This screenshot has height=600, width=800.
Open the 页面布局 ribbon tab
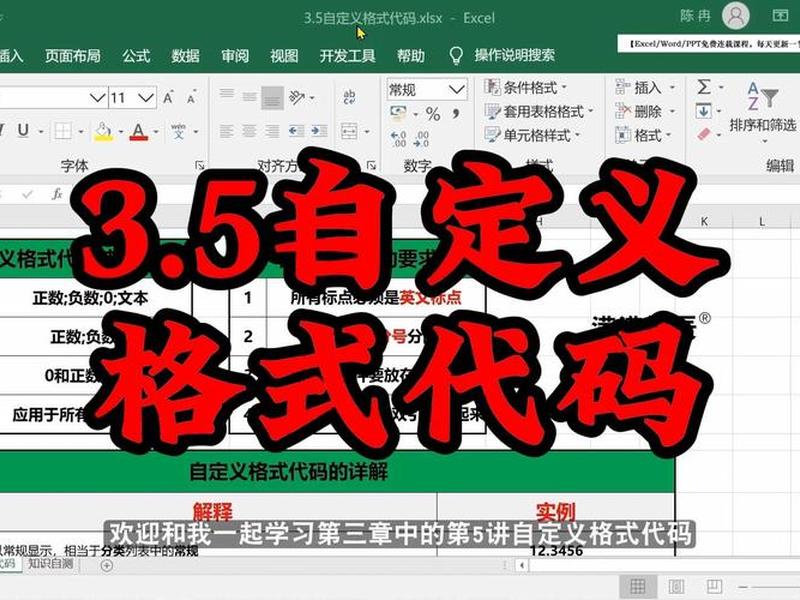tap(72, 56)
